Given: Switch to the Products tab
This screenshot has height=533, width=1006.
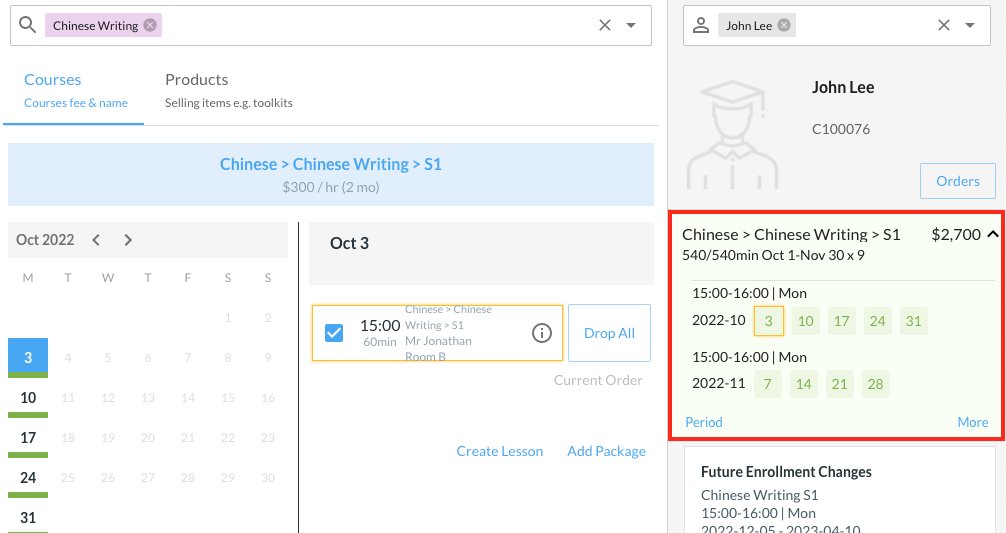Looking at the screenshot, I should [x=197, y=80].
